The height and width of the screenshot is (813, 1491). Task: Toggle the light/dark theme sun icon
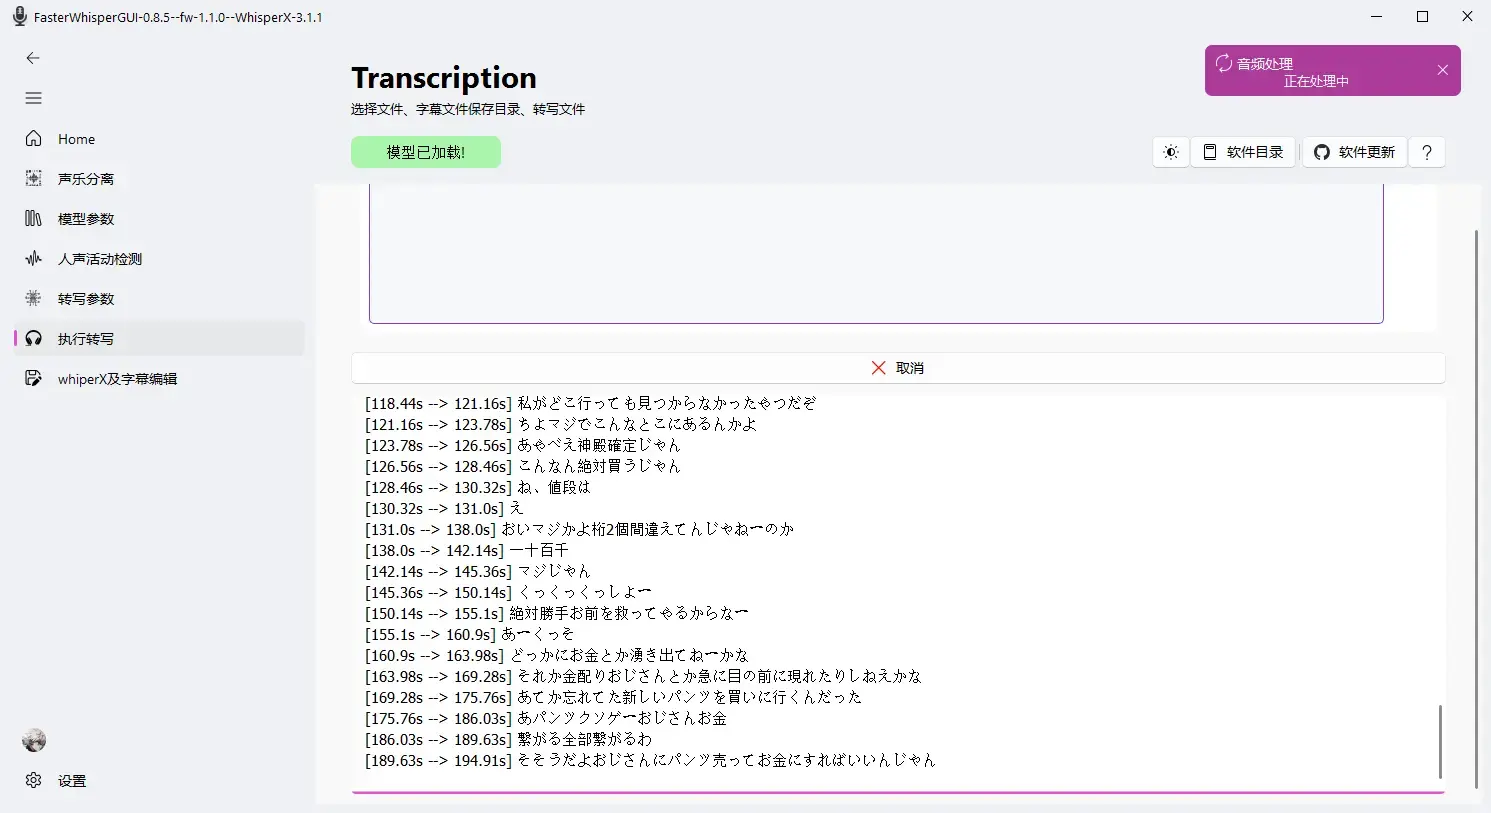tap(1171, 152)
